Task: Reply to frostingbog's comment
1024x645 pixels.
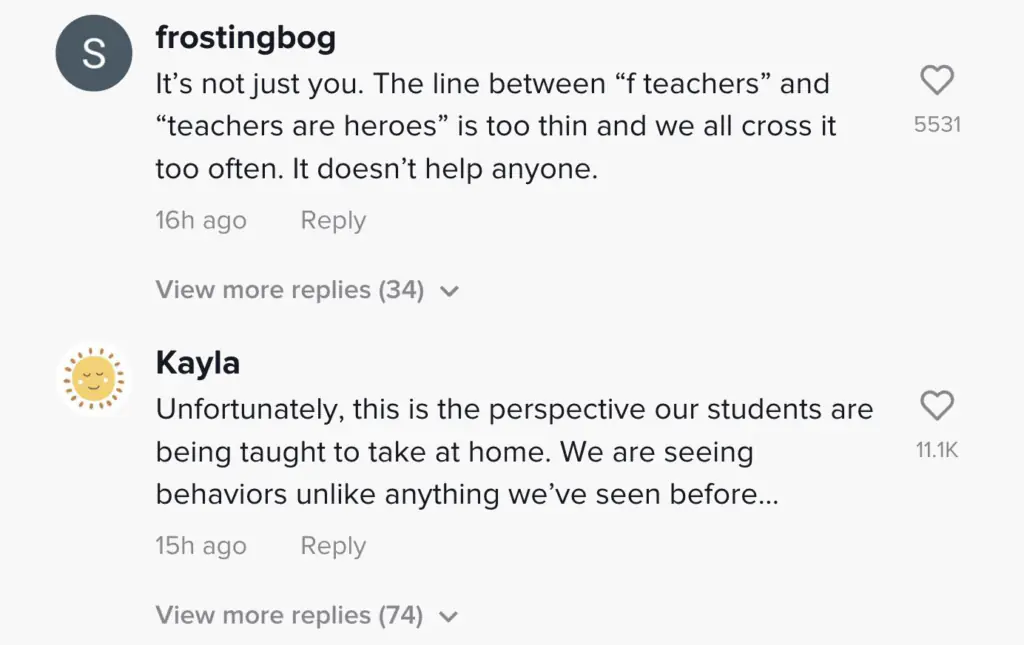Action: (333, 221)
